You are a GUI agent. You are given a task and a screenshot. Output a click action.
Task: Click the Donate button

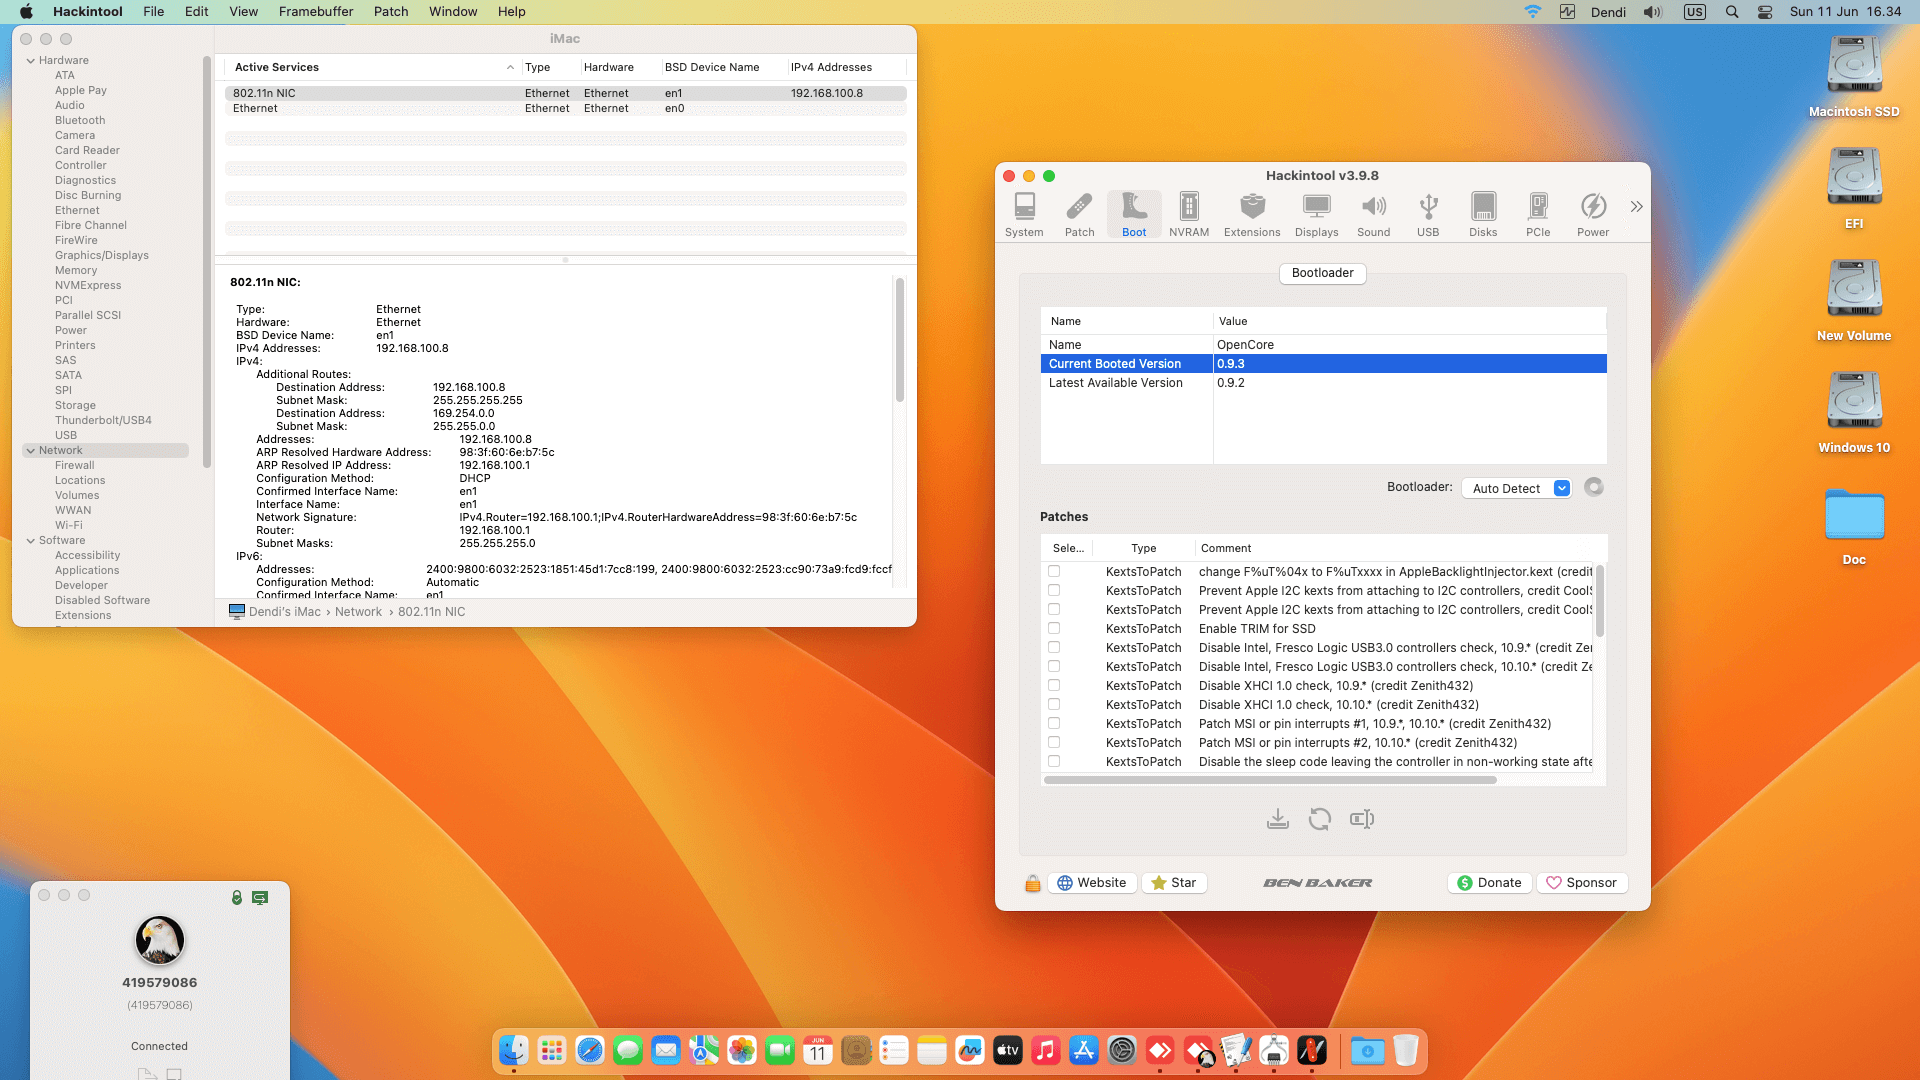(x=1489, y=883)
